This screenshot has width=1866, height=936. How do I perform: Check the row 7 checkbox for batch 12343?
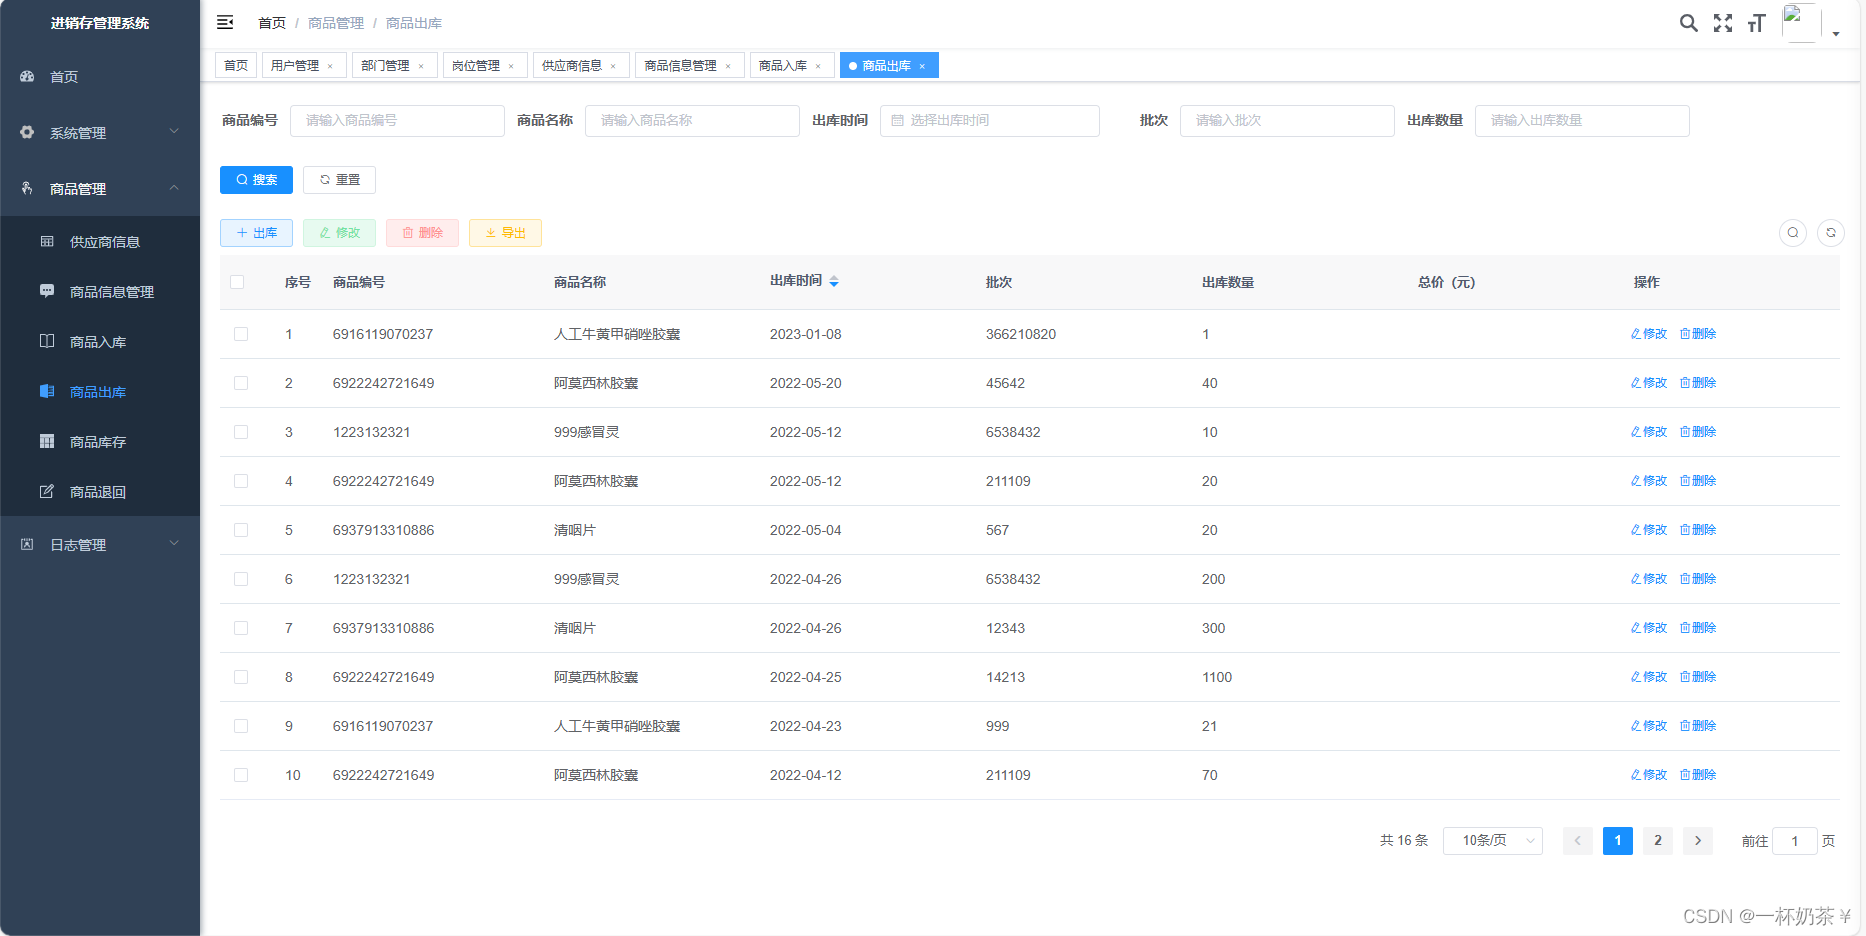[x=241, y=628]
